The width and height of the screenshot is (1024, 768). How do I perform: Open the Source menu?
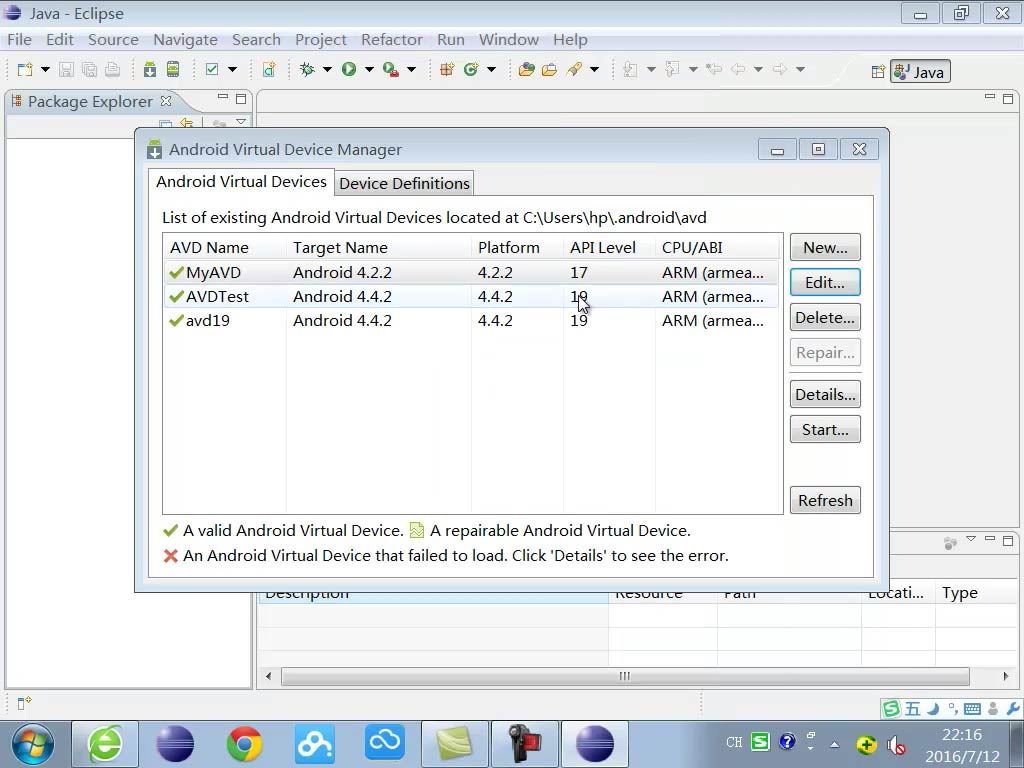113,40
